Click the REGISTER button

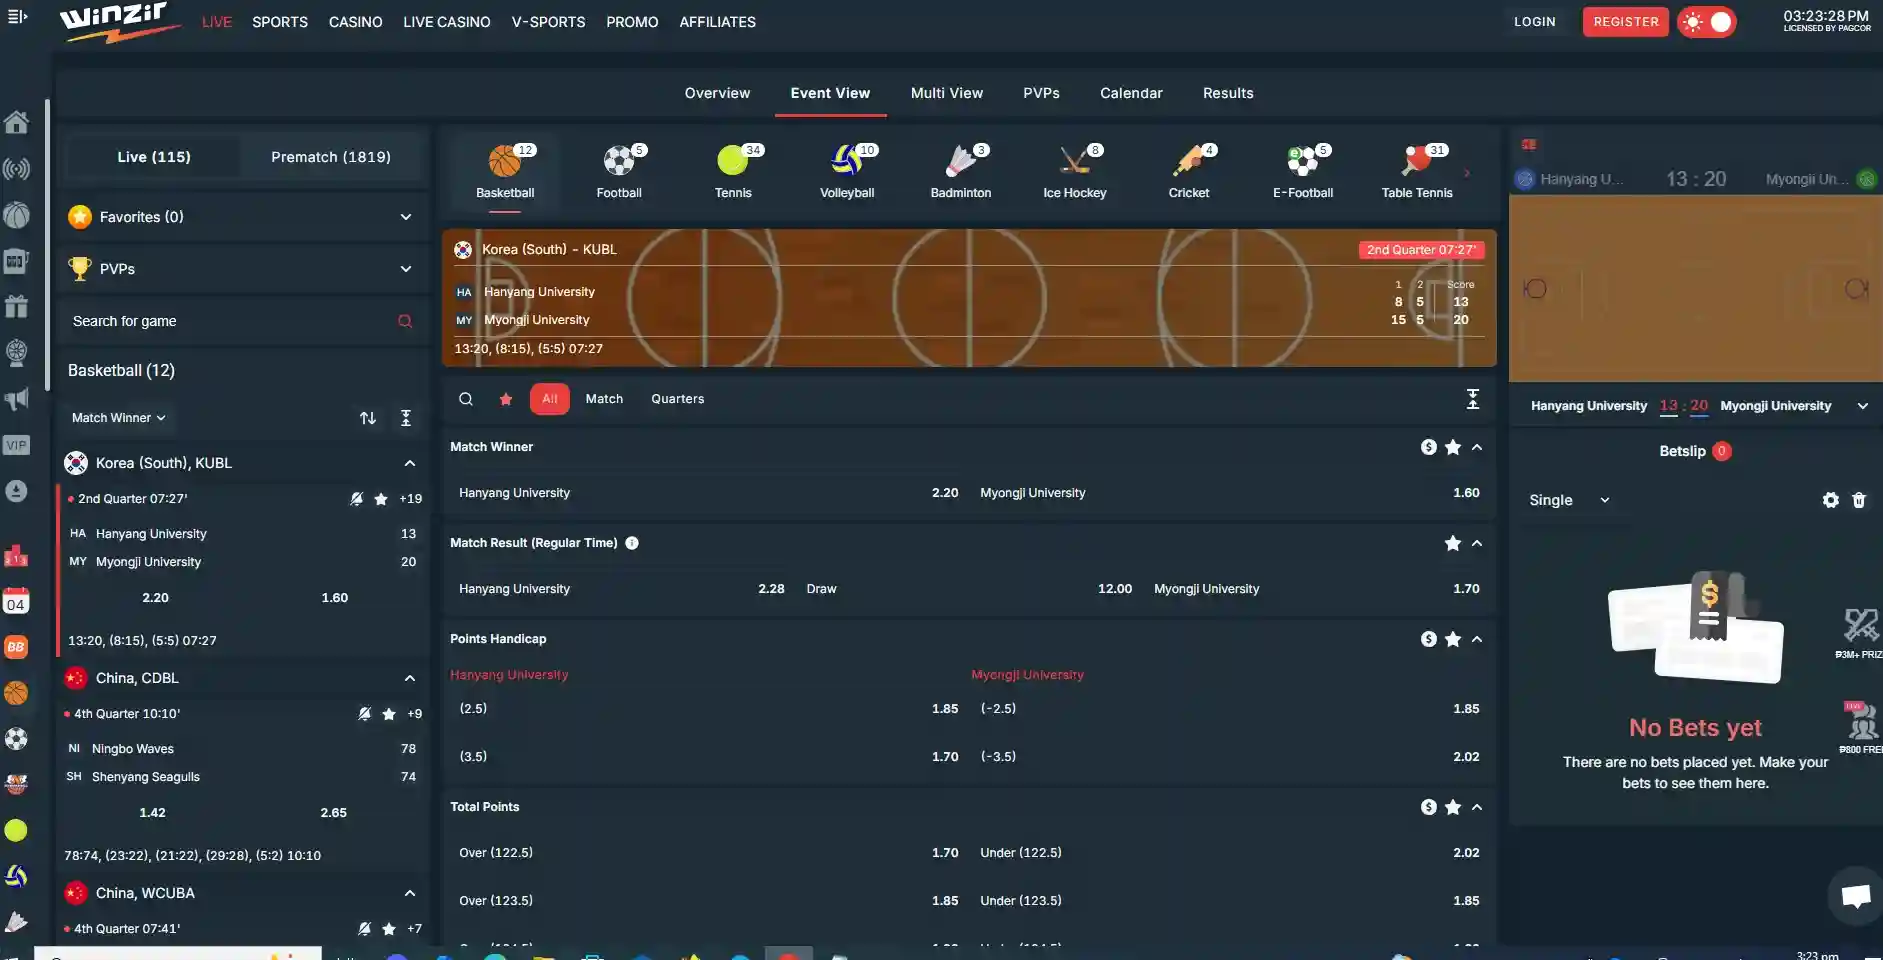tap(1625, 22)
